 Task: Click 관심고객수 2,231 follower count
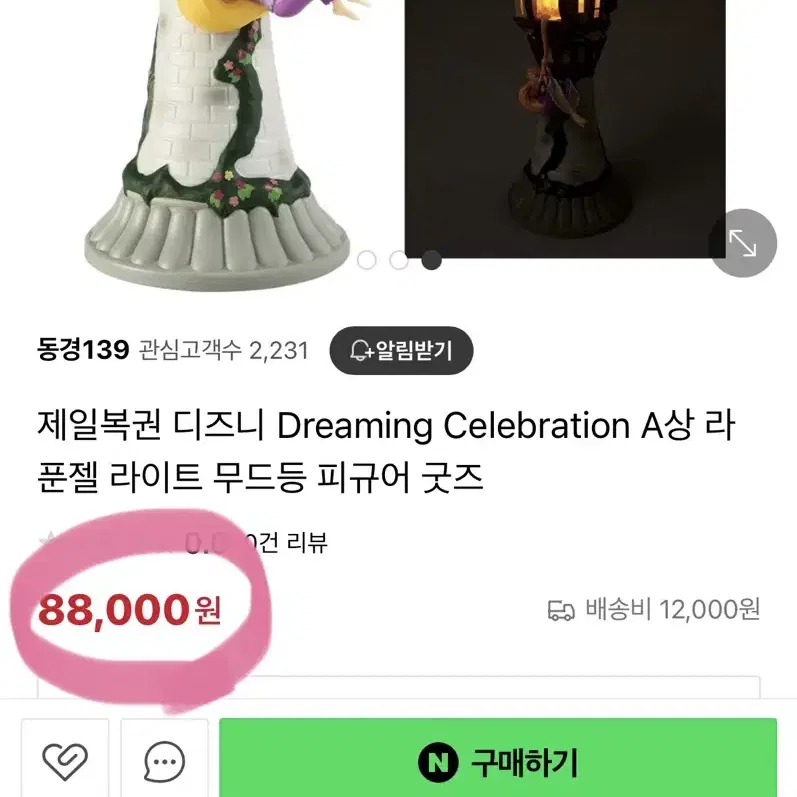click(x=224, y=350)
